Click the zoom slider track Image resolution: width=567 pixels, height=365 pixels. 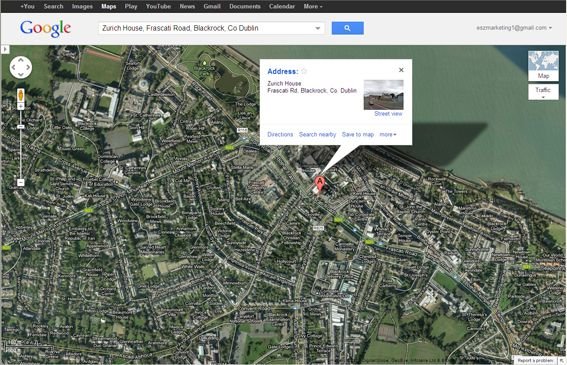21,145
